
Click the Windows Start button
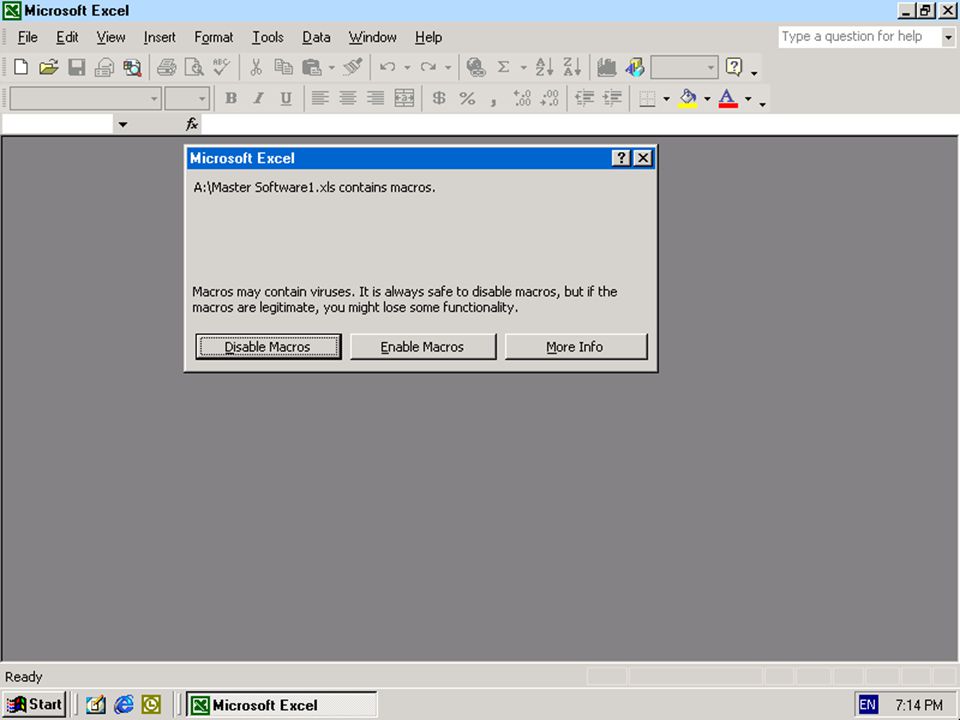point(34,705)
